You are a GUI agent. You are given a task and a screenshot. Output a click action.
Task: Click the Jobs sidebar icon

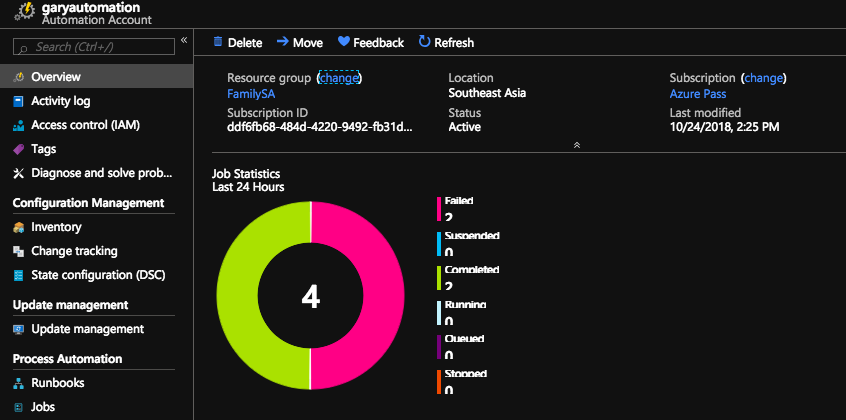coord(19,407)
